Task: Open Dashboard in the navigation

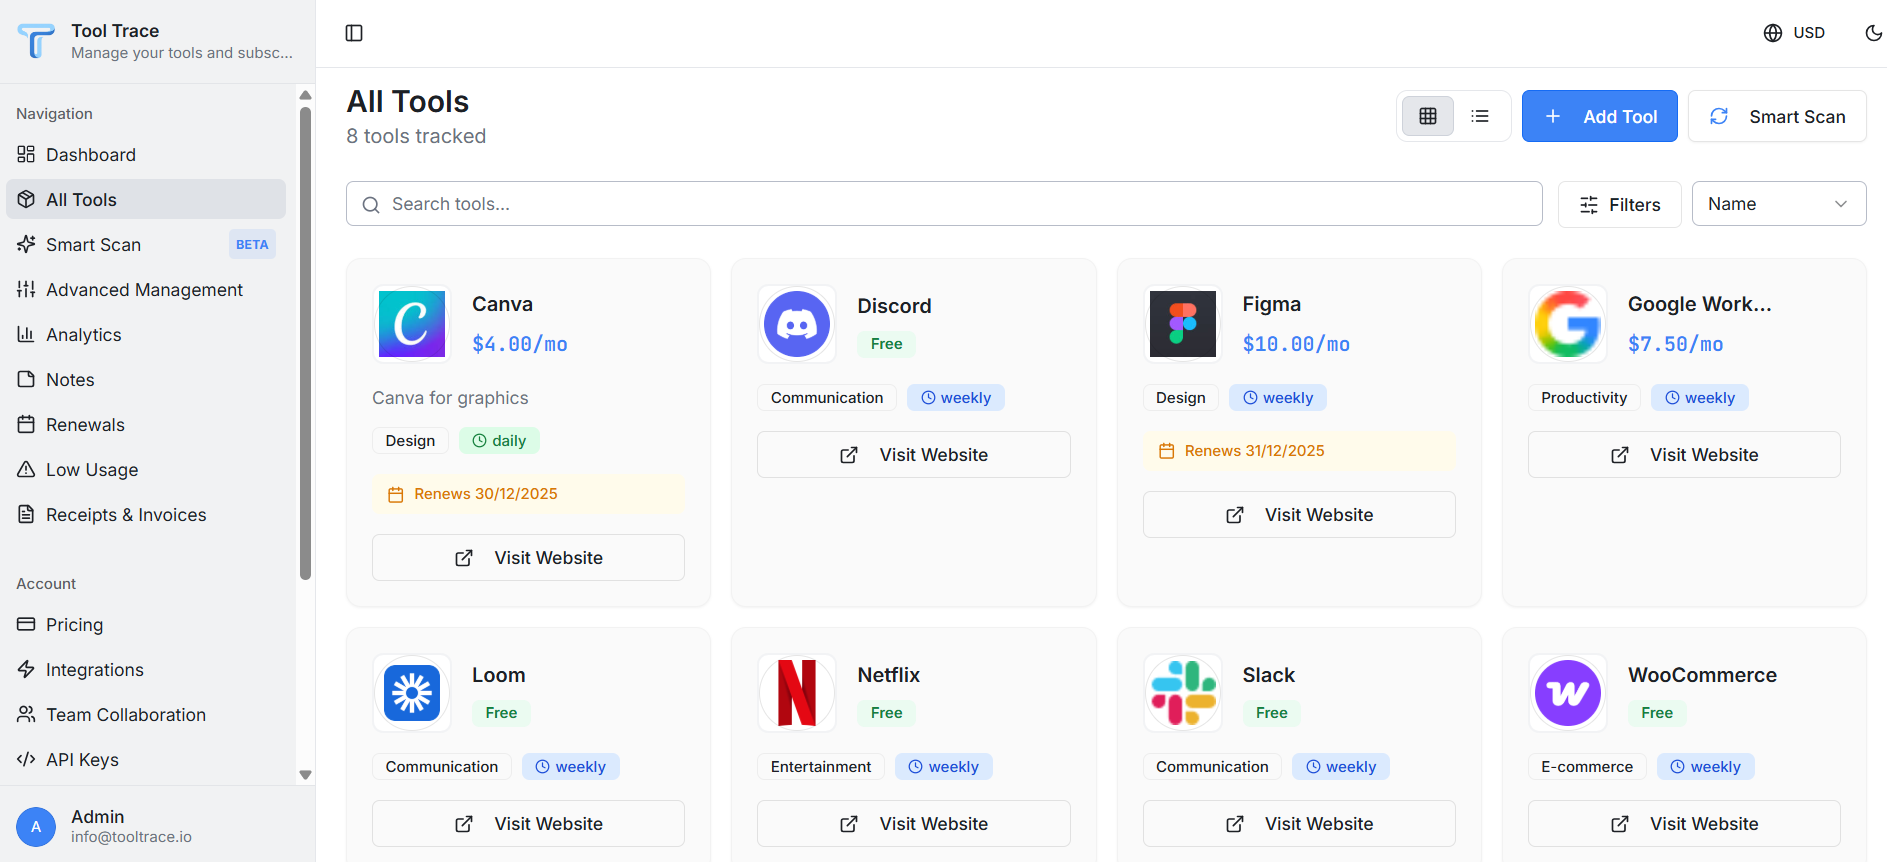Action: 91,155
